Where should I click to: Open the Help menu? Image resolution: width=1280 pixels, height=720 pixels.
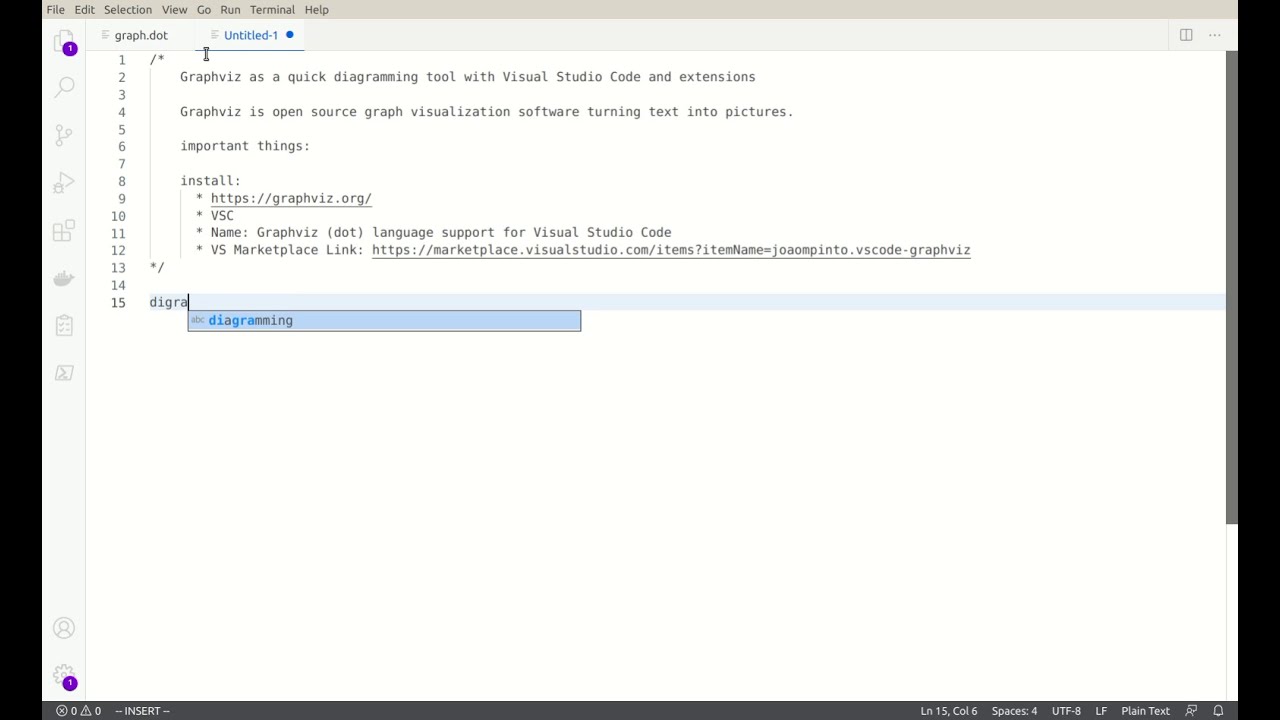316,9
